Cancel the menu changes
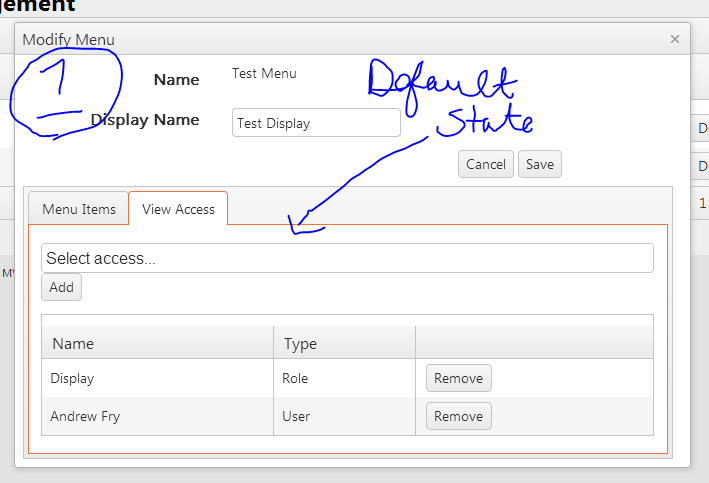 (x=486, y=164)
